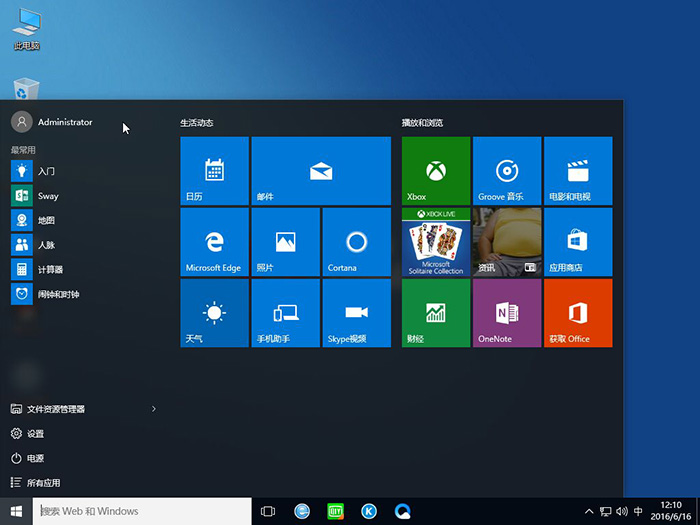
Task: Launch Skype视频 tile
Action: click(x=356, y=313)
